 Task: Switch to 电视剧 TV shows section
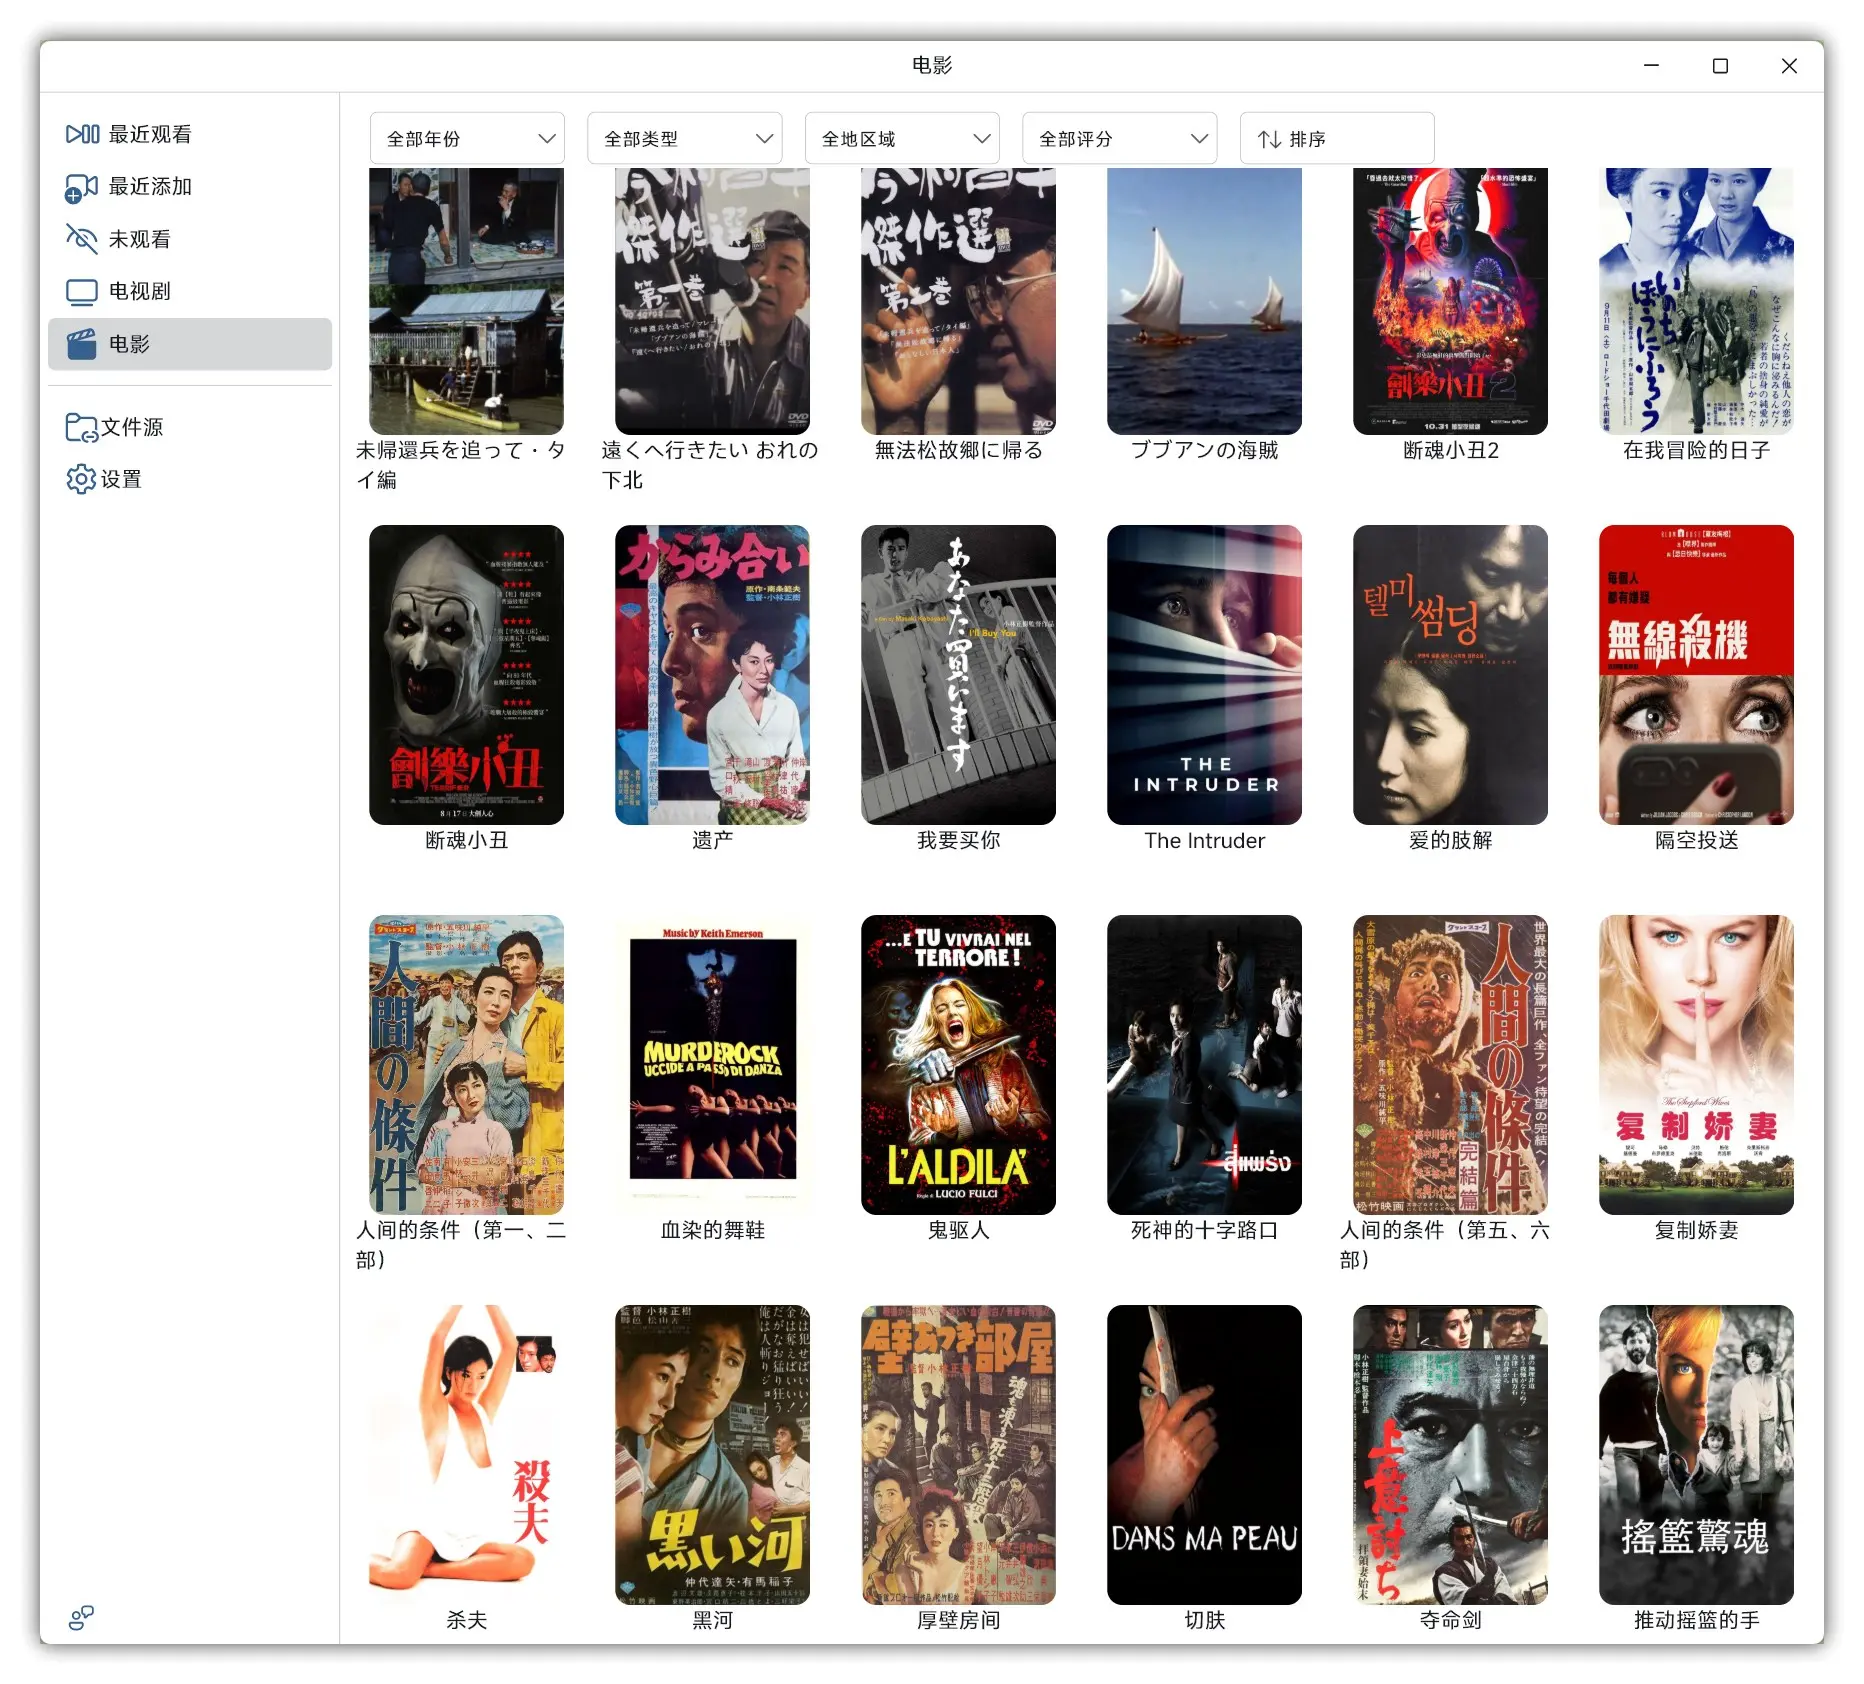pyautogui.click(x=189, y=291)
